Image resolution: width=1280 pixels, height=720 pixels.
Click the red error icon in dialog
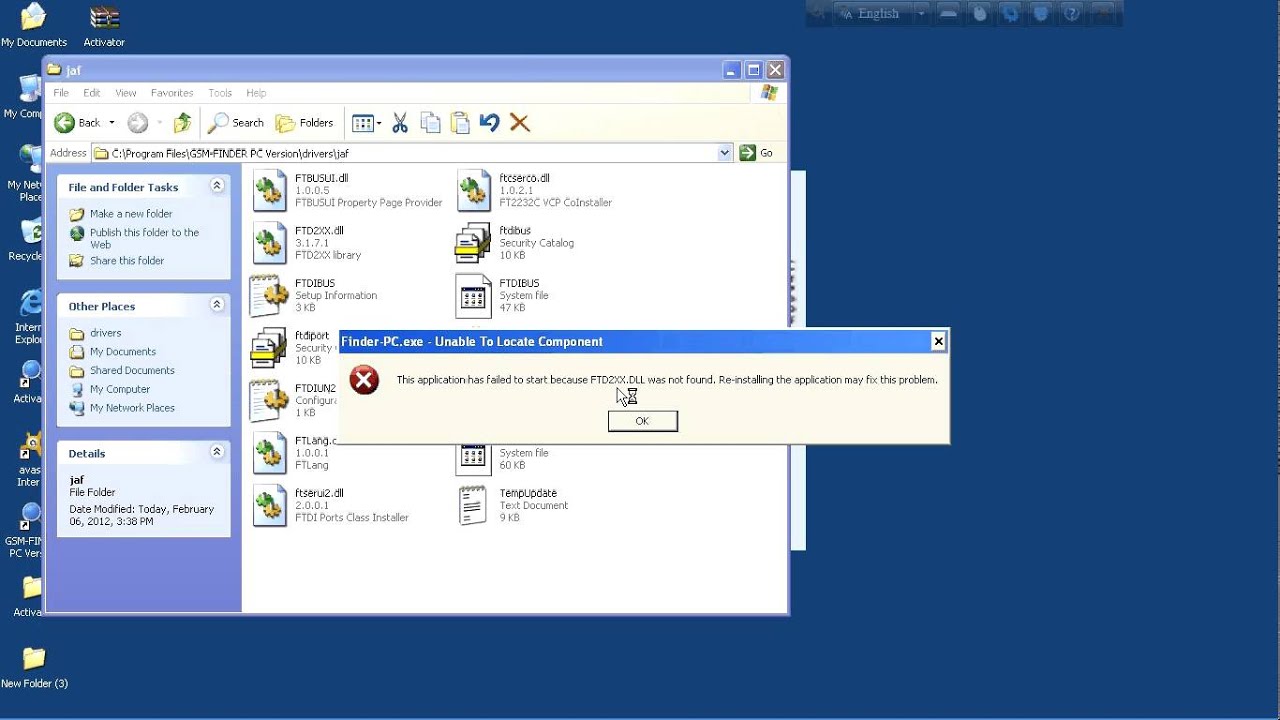point(364,380)
